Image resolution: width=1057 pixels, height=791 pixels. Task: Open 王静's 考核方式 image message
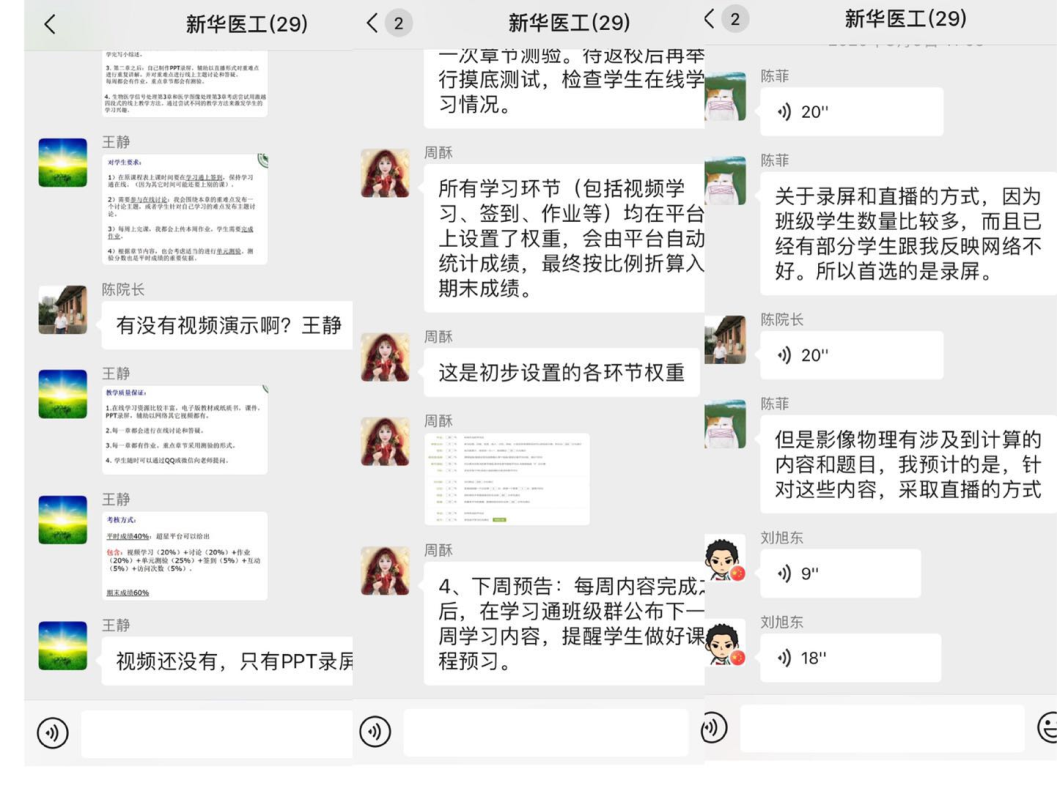point(184,556)
